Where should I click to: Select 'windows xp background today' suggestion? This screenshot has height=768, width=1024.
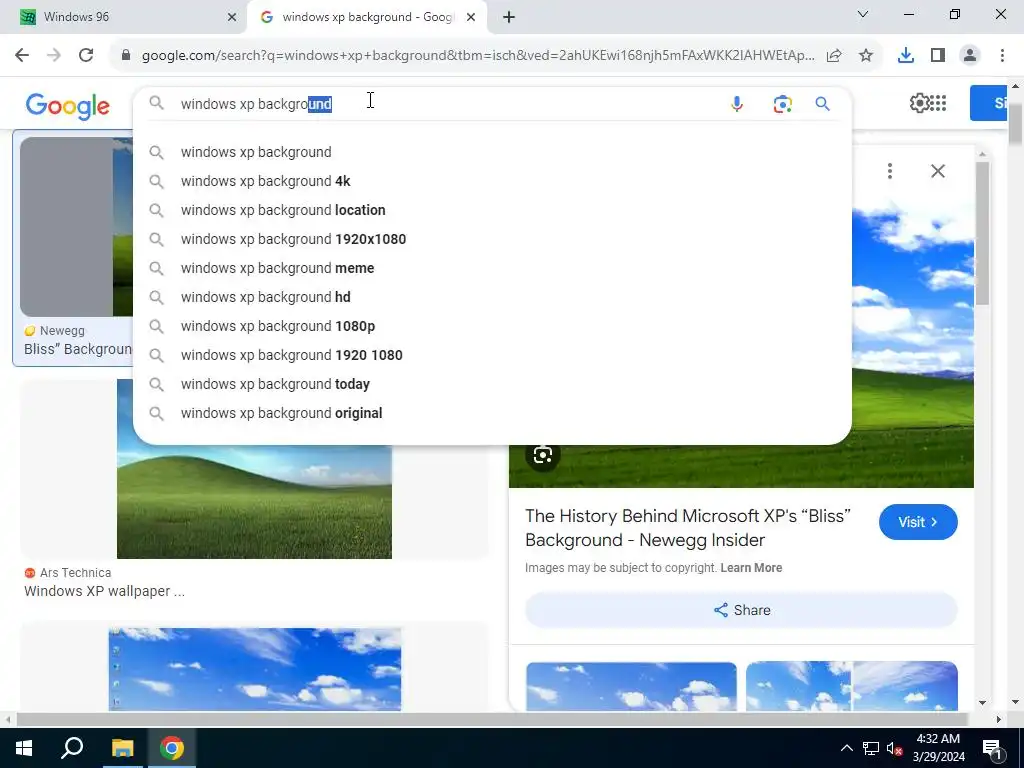click(492, 384)
